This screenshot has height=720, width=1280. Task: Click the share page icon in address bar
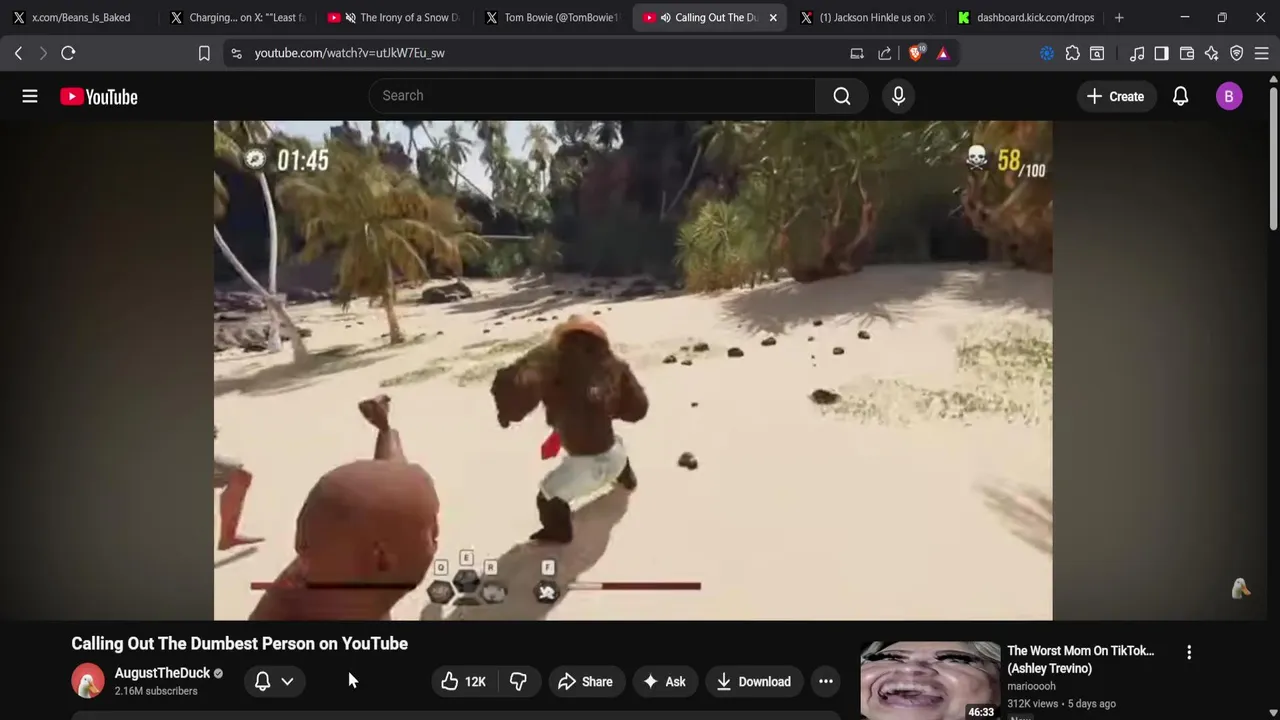[885, 53]
